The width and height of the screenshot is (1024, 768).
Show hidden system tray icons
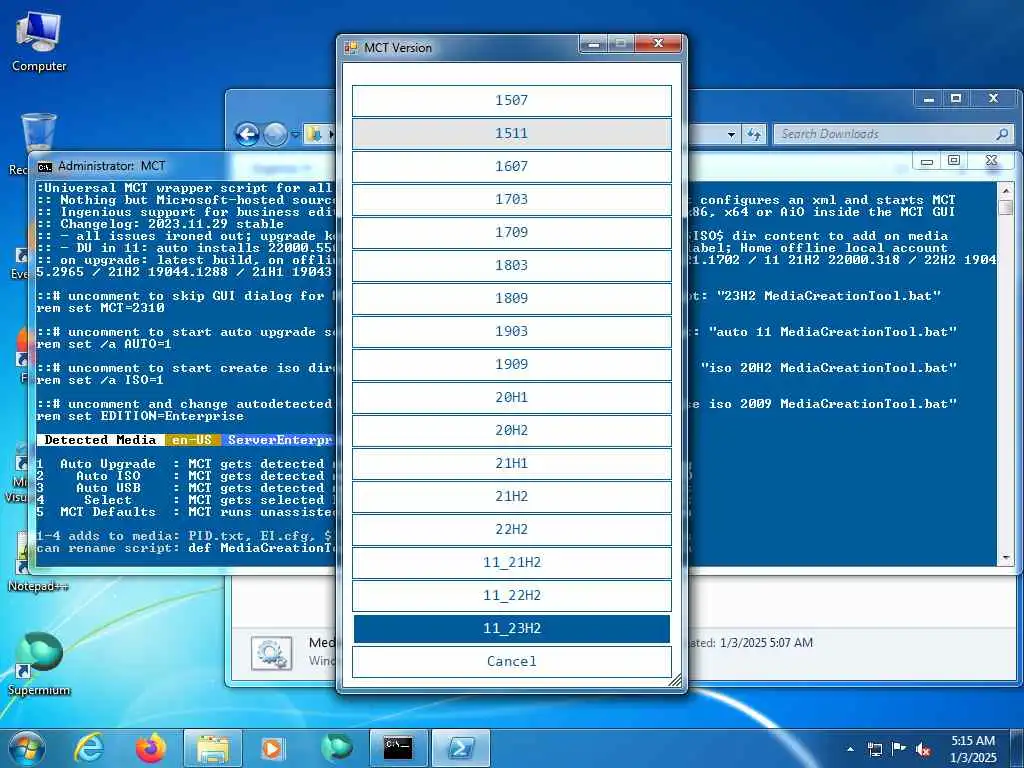point(850,749)
